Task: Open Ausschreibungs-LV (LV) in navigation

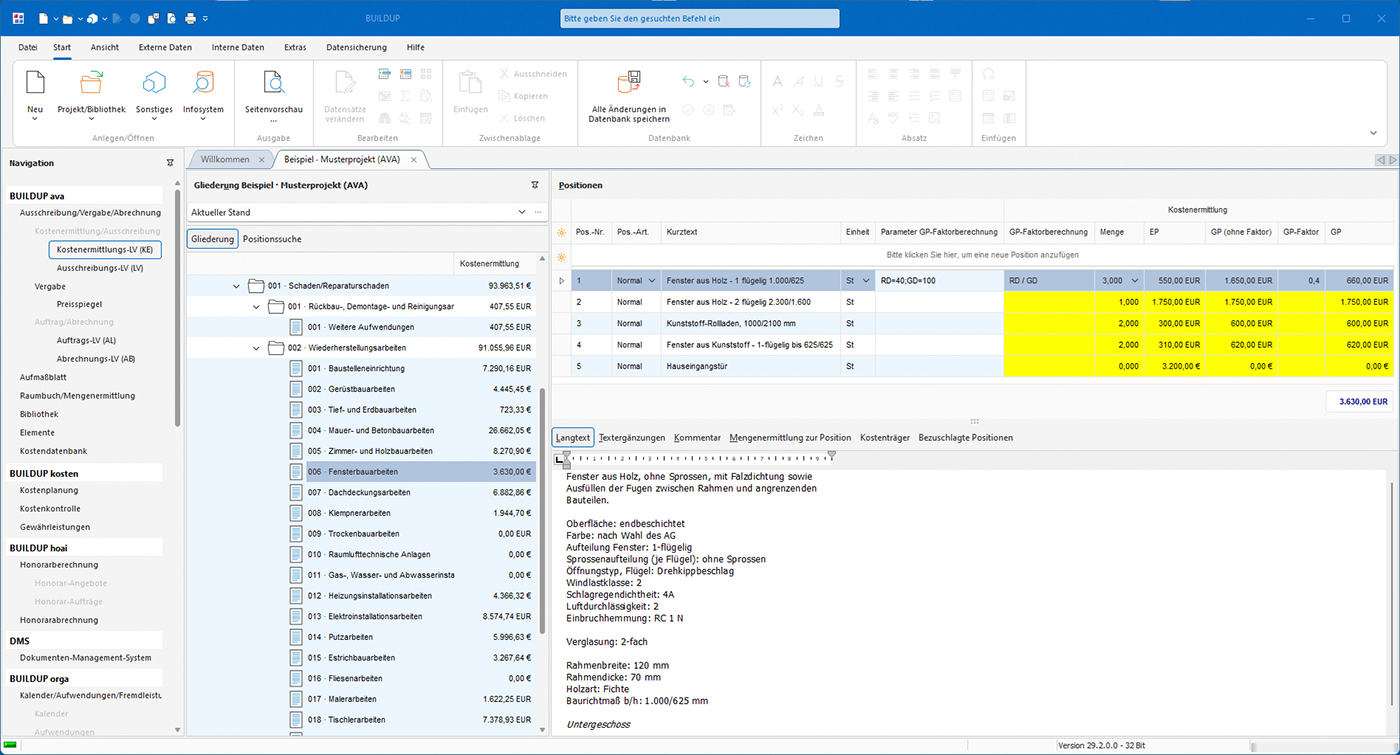Action: (x=100, y=268)
